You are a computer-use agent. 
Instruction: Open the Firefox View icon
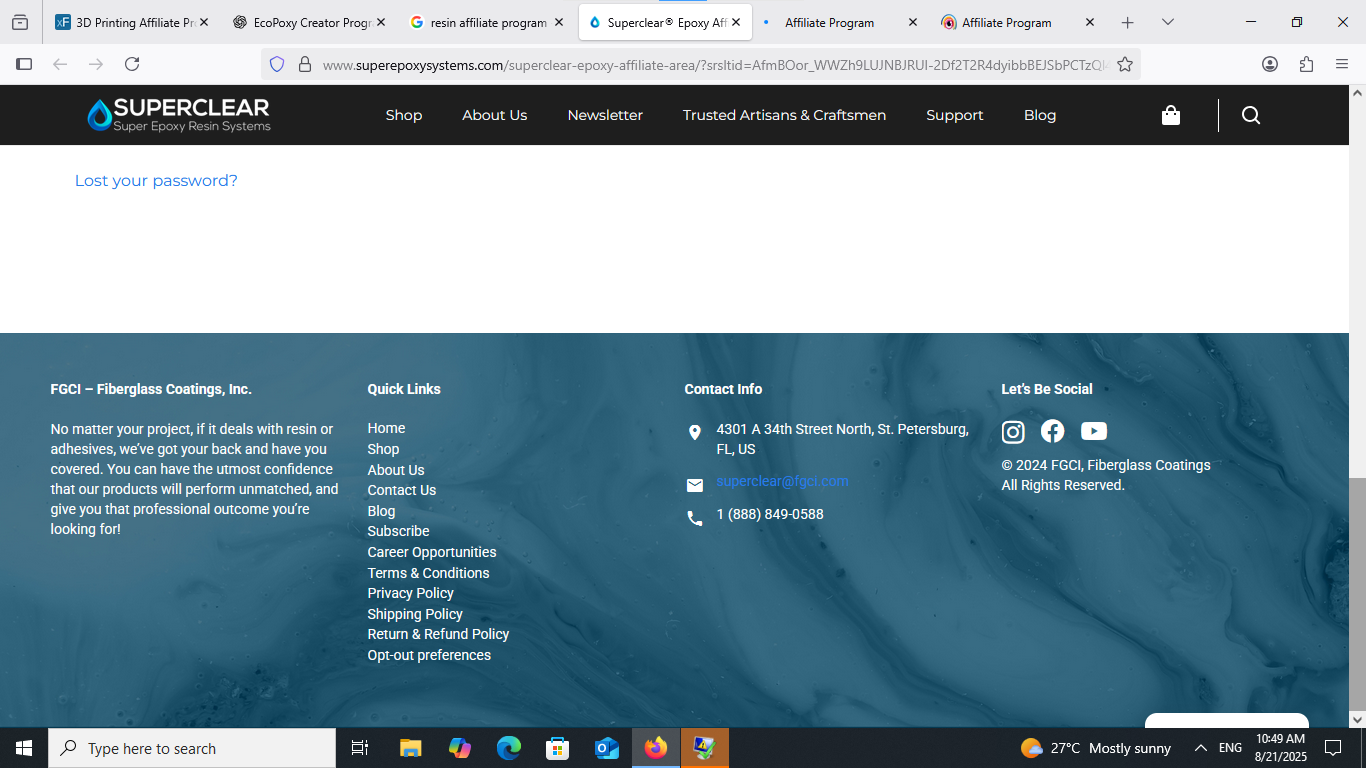(x=20, y=22)
